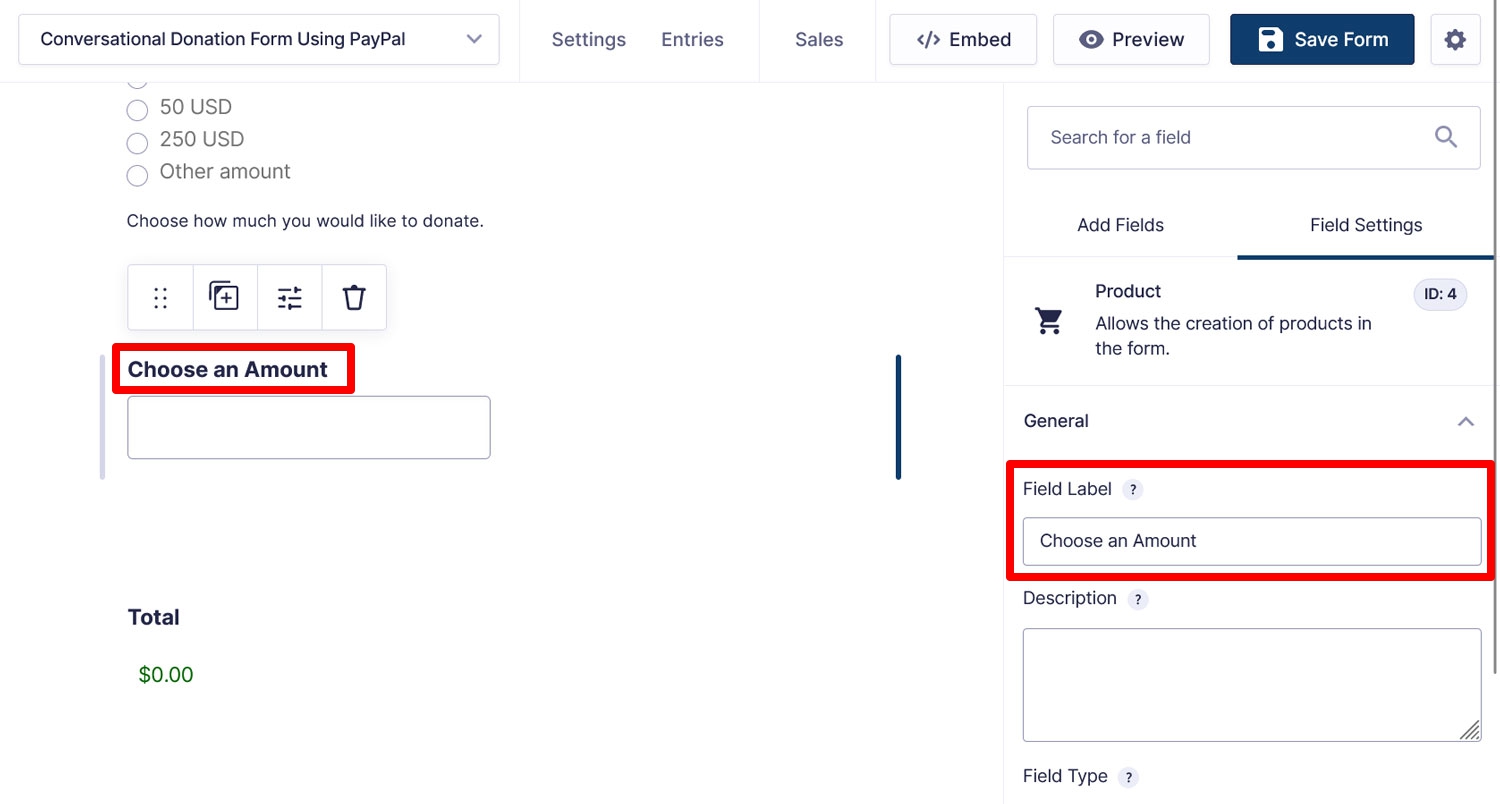Click the search magnifier icon

(x=1446, y=137)
